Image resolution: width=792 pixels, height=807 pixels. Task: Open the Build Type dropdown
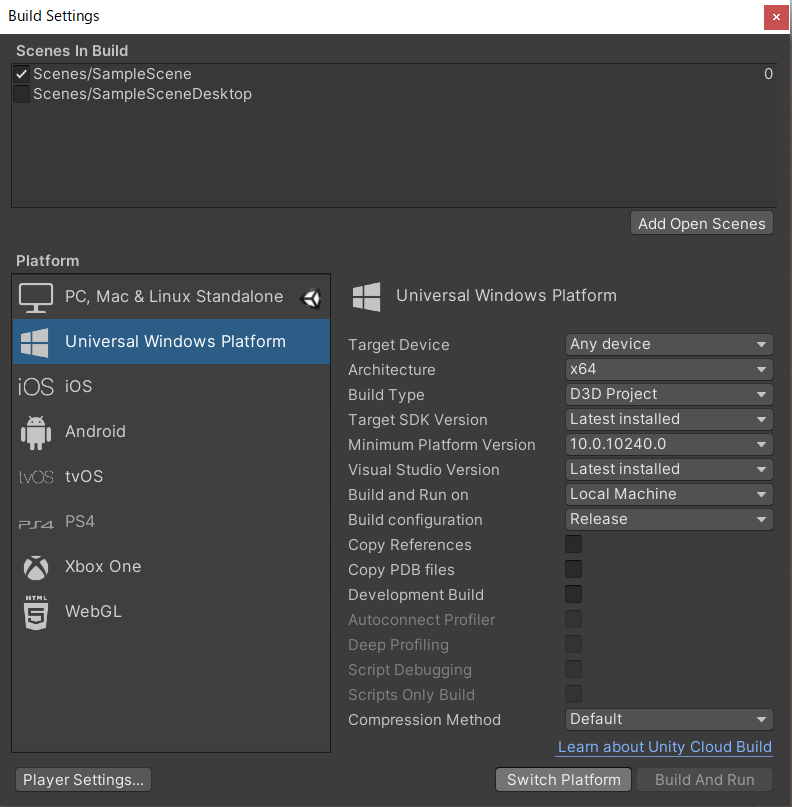[x=669, y=394]
